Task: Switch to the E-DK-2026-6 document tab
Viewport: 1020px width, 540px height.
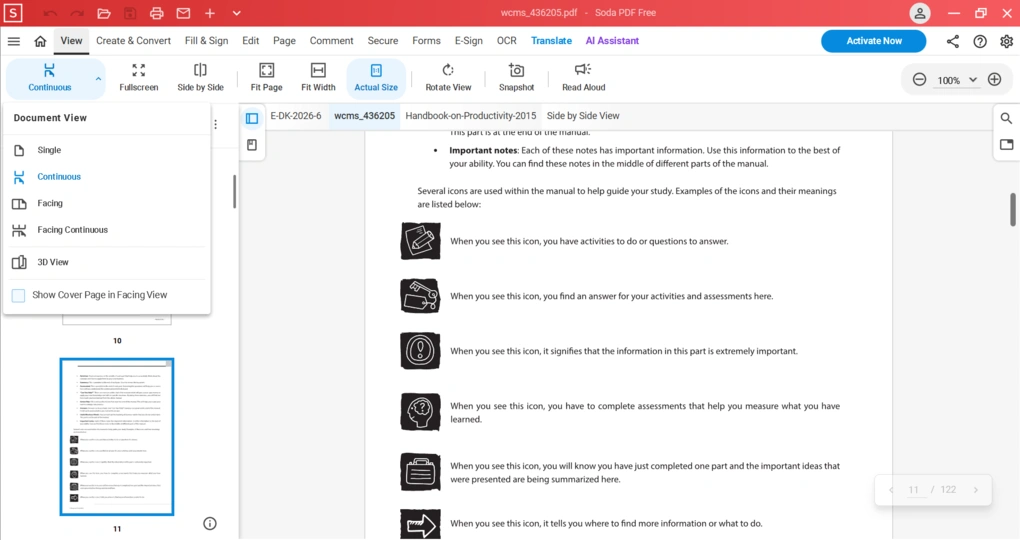Action: pyautogui.click(x=296, y=116)
